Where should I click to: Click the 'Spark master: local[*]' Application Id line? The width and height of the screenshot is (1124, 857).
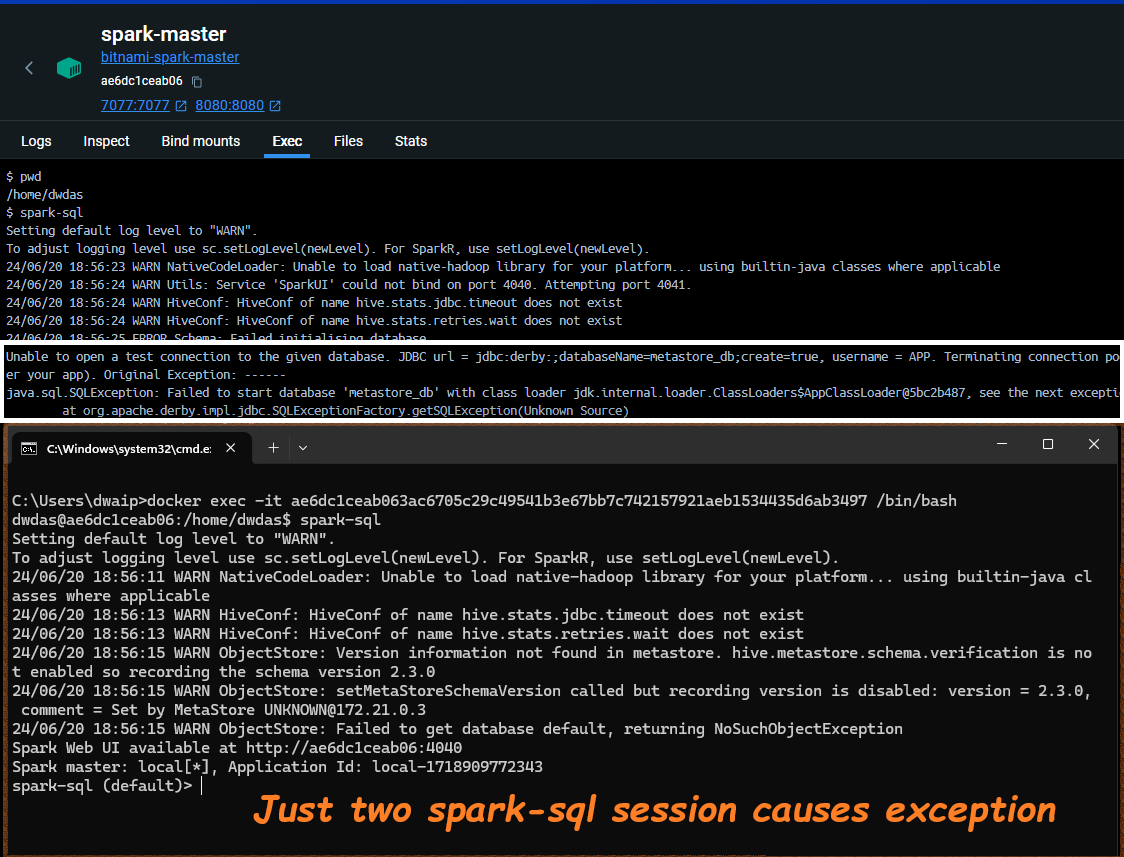tap(277, 767)
